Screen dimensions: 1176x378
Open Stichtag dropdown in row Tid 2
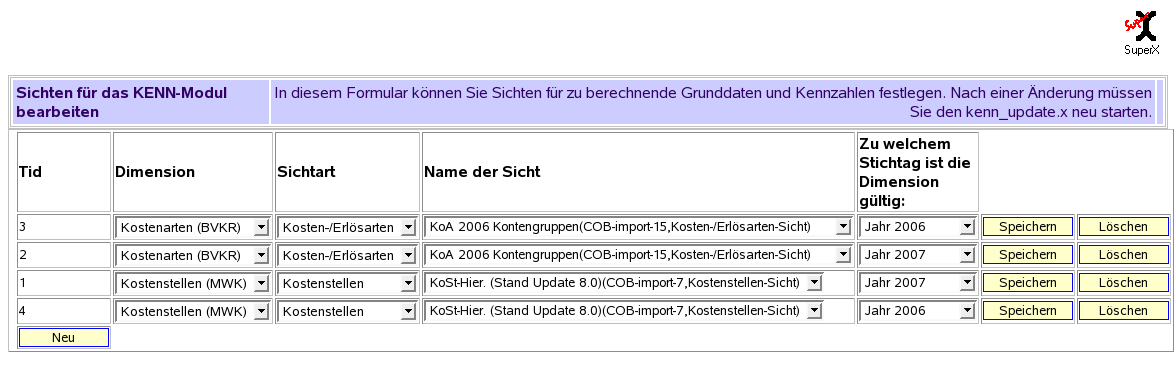(916, 255)
